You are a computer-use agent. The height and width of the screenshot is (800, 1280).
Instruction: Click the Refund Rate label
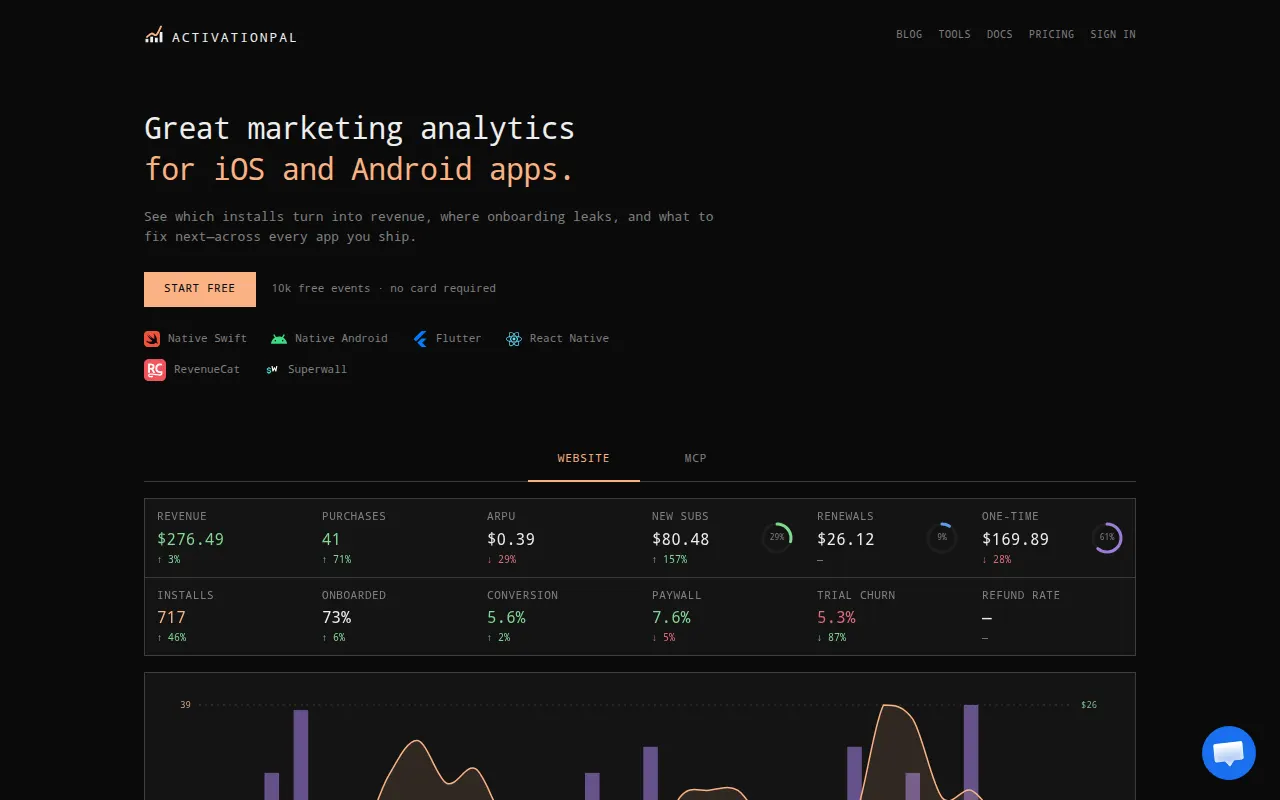coord(1021,595)
